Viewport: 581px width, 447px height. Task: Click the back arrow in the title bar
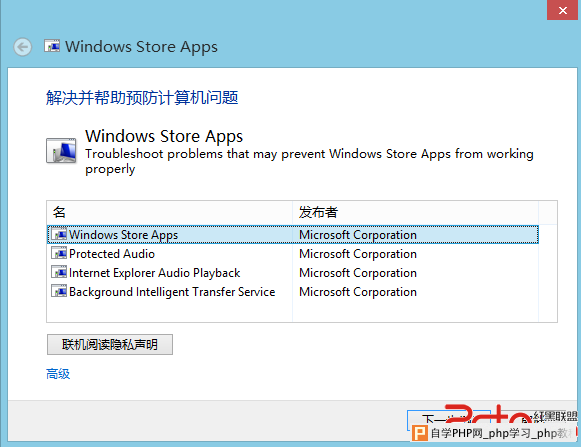pos(23,47)
